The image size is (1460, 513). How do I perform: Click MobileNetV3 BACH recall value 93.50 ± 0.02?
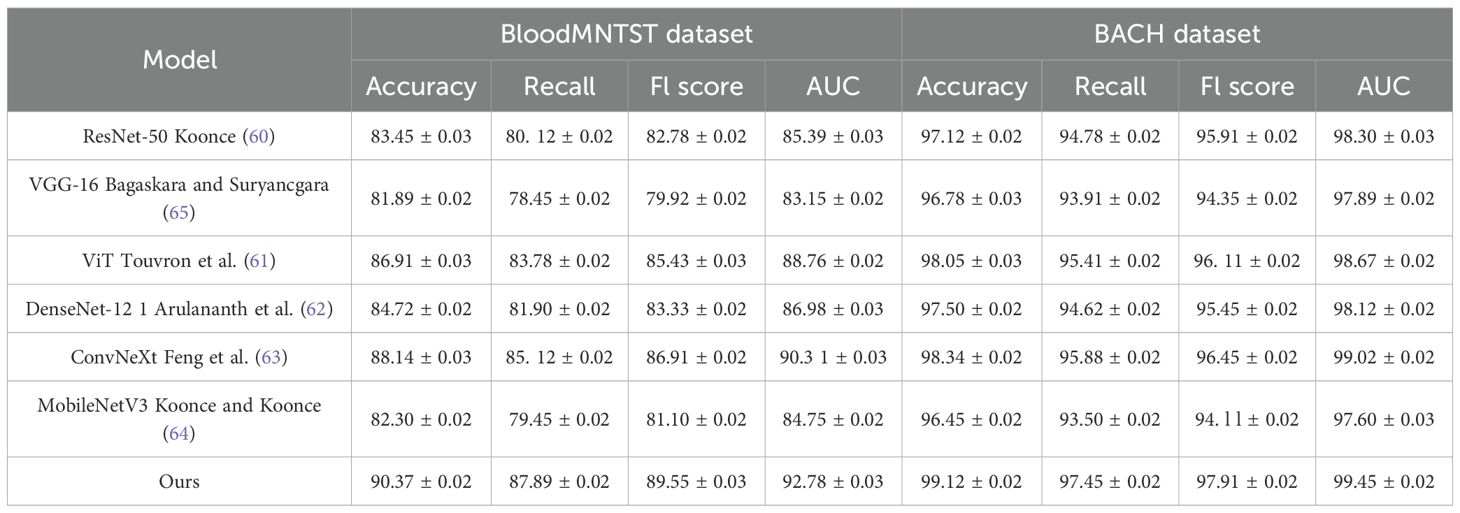[x=1110, y=420]
